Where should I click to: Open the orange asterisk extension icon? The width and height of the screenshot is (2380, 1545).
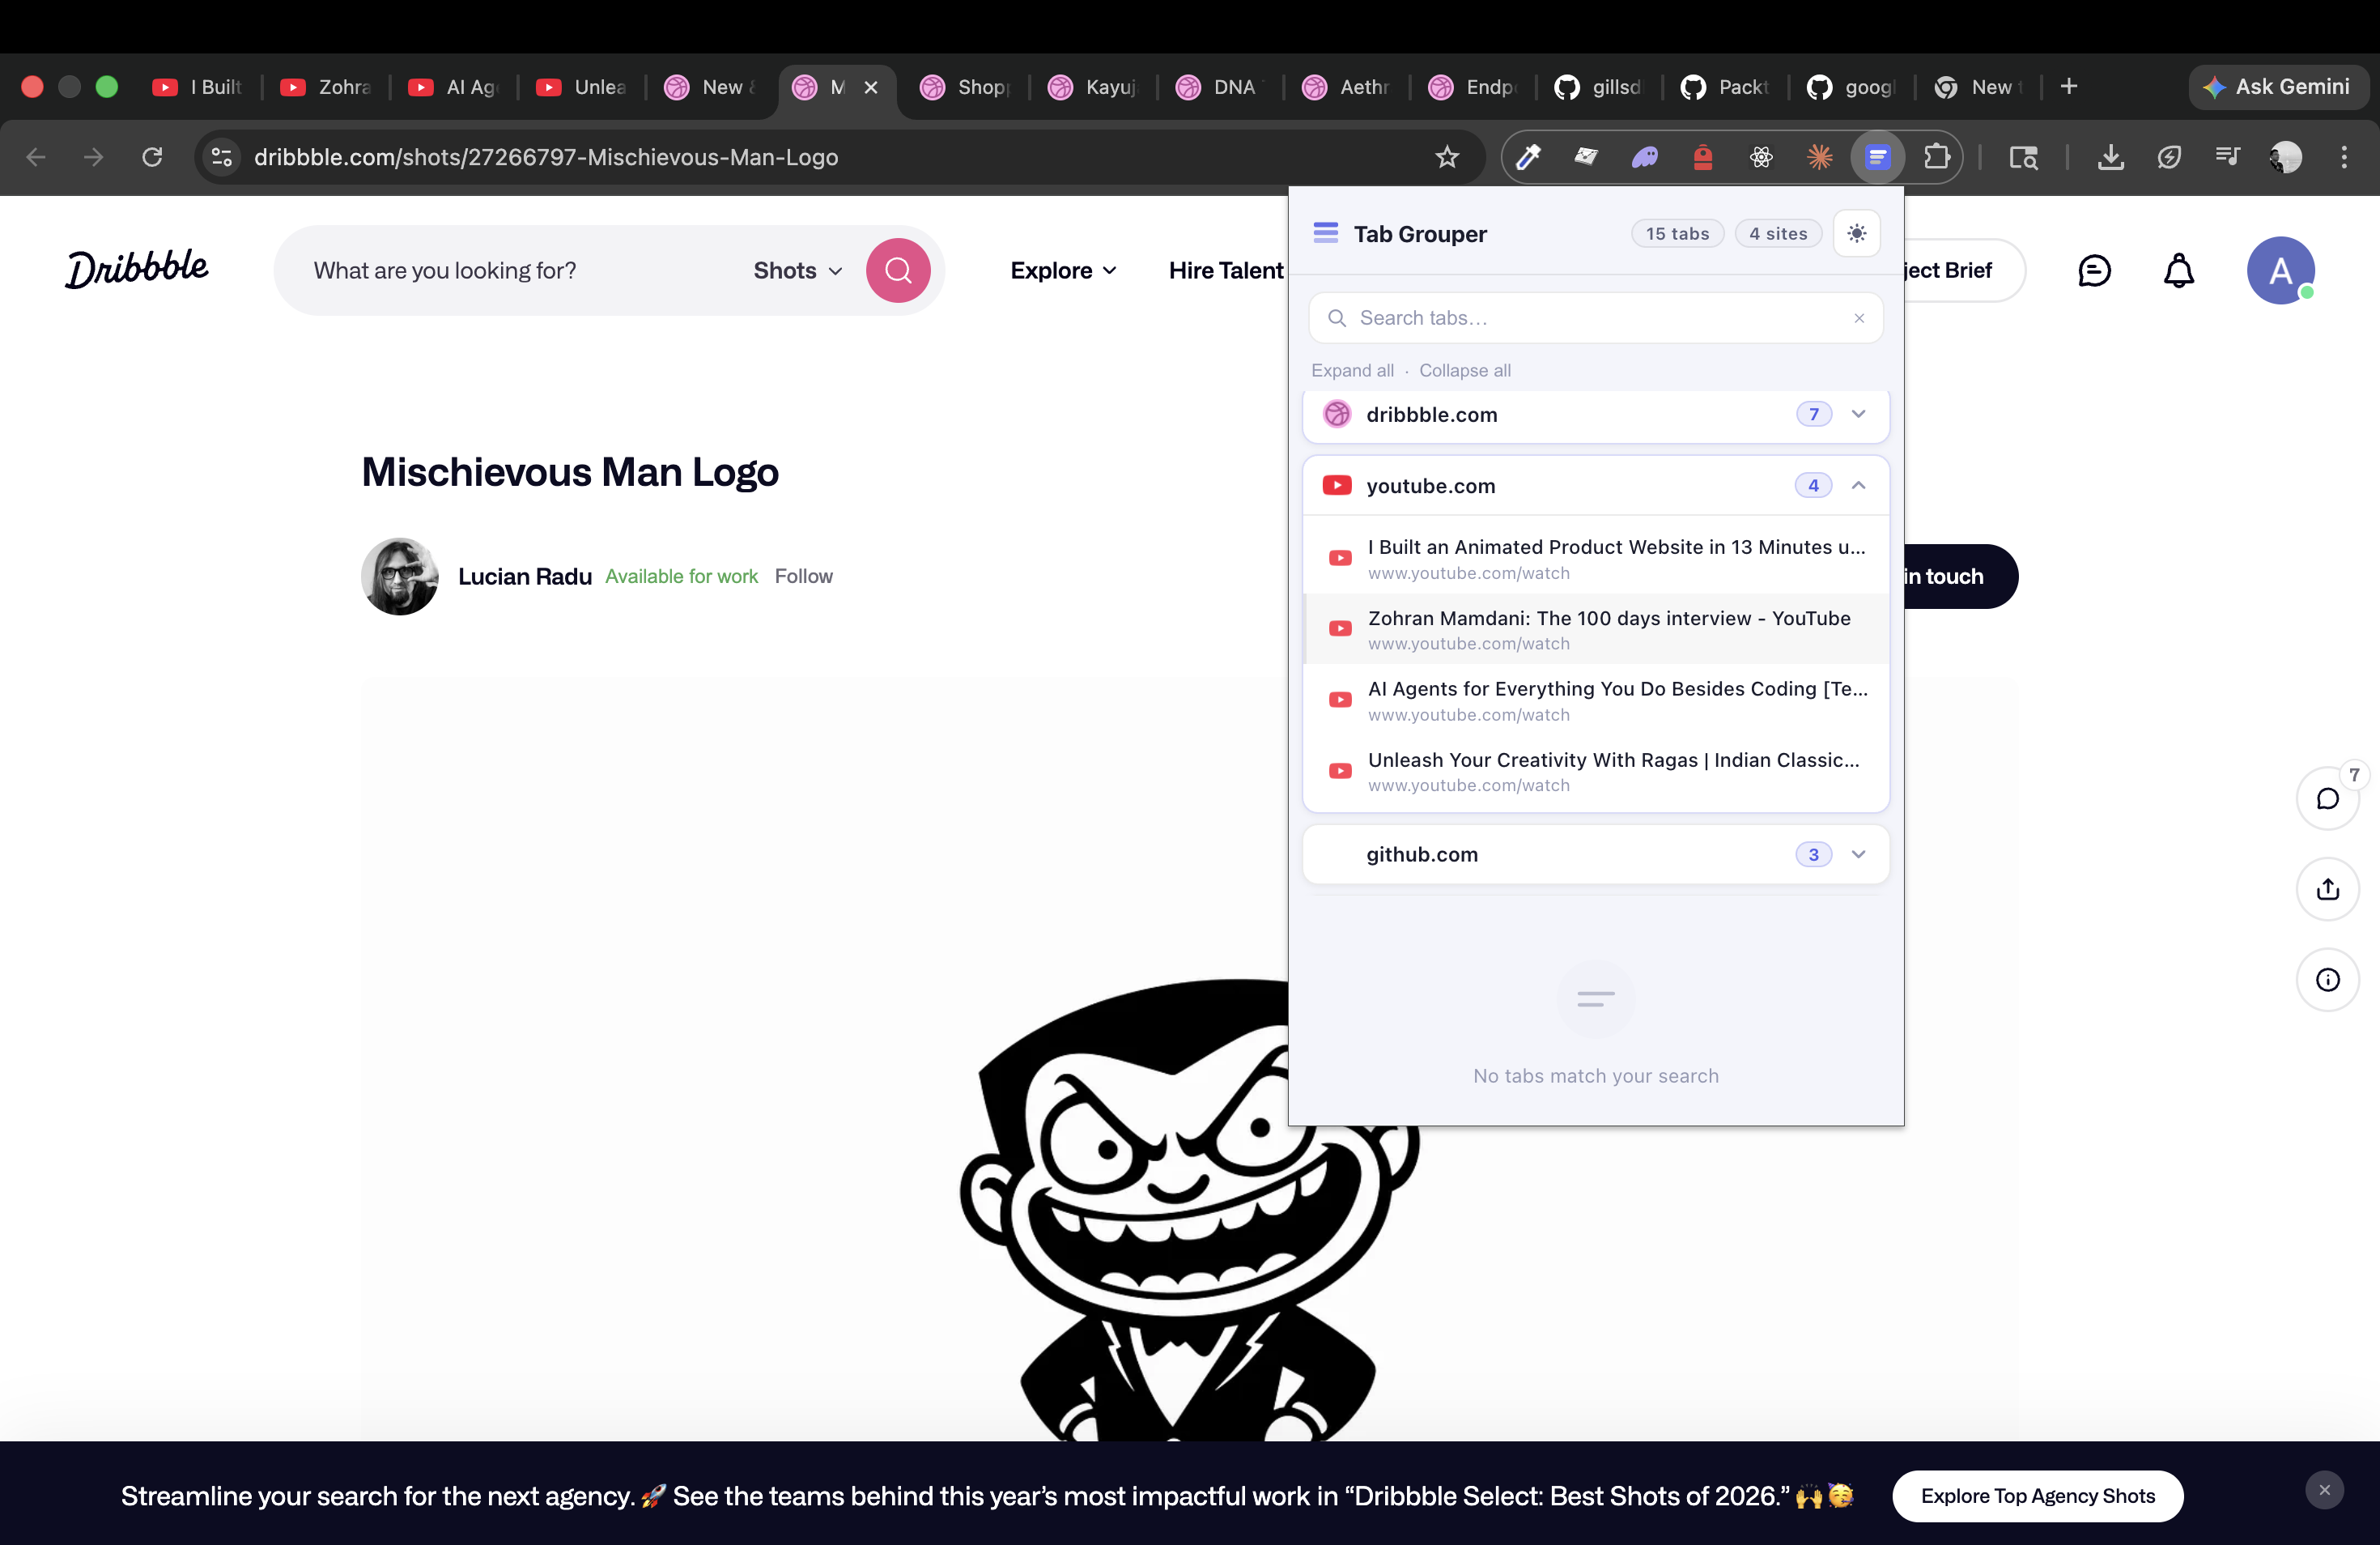click(1819, 157)
